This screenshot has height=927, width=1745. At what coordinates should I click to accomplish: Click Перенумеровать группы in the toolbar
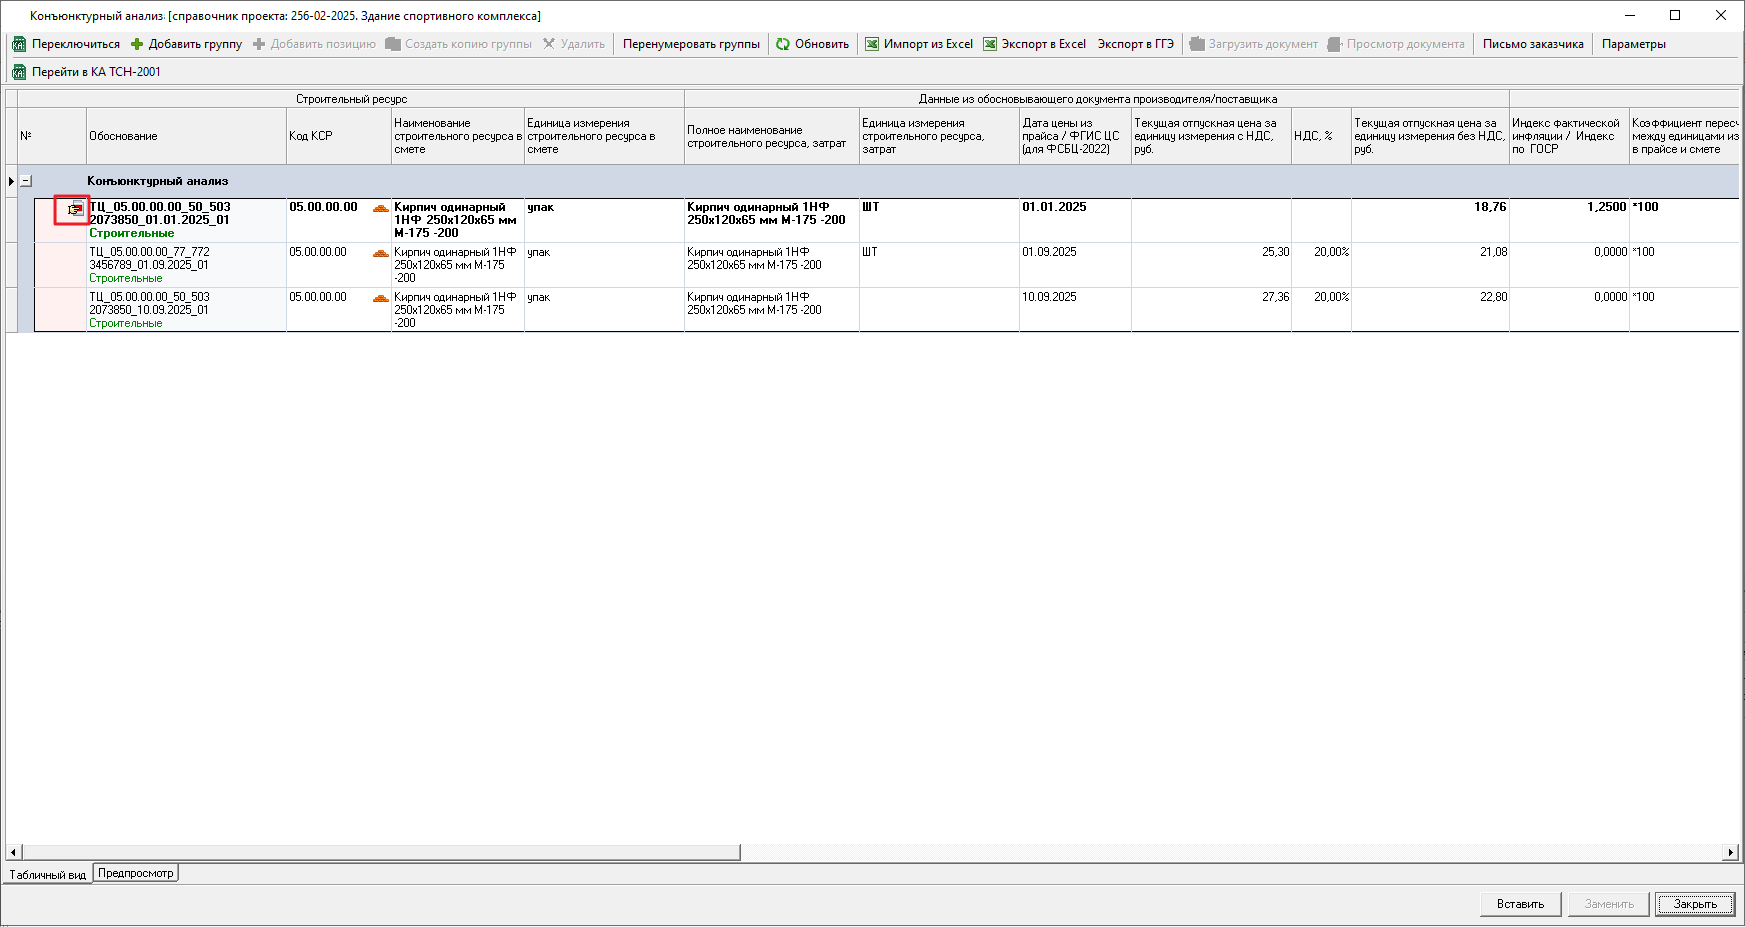(691, 44)
